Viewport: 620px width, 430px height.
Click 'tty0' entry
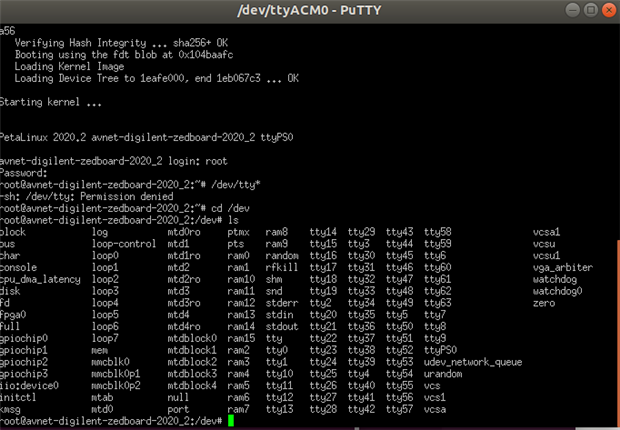277,350
